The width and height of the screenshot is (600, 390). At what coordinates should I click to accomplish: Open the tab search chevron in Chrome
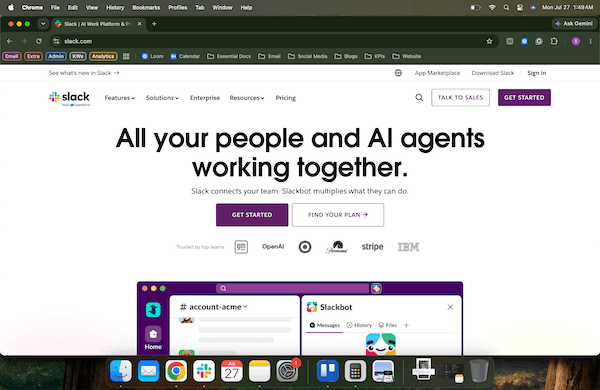click(43, 24)
